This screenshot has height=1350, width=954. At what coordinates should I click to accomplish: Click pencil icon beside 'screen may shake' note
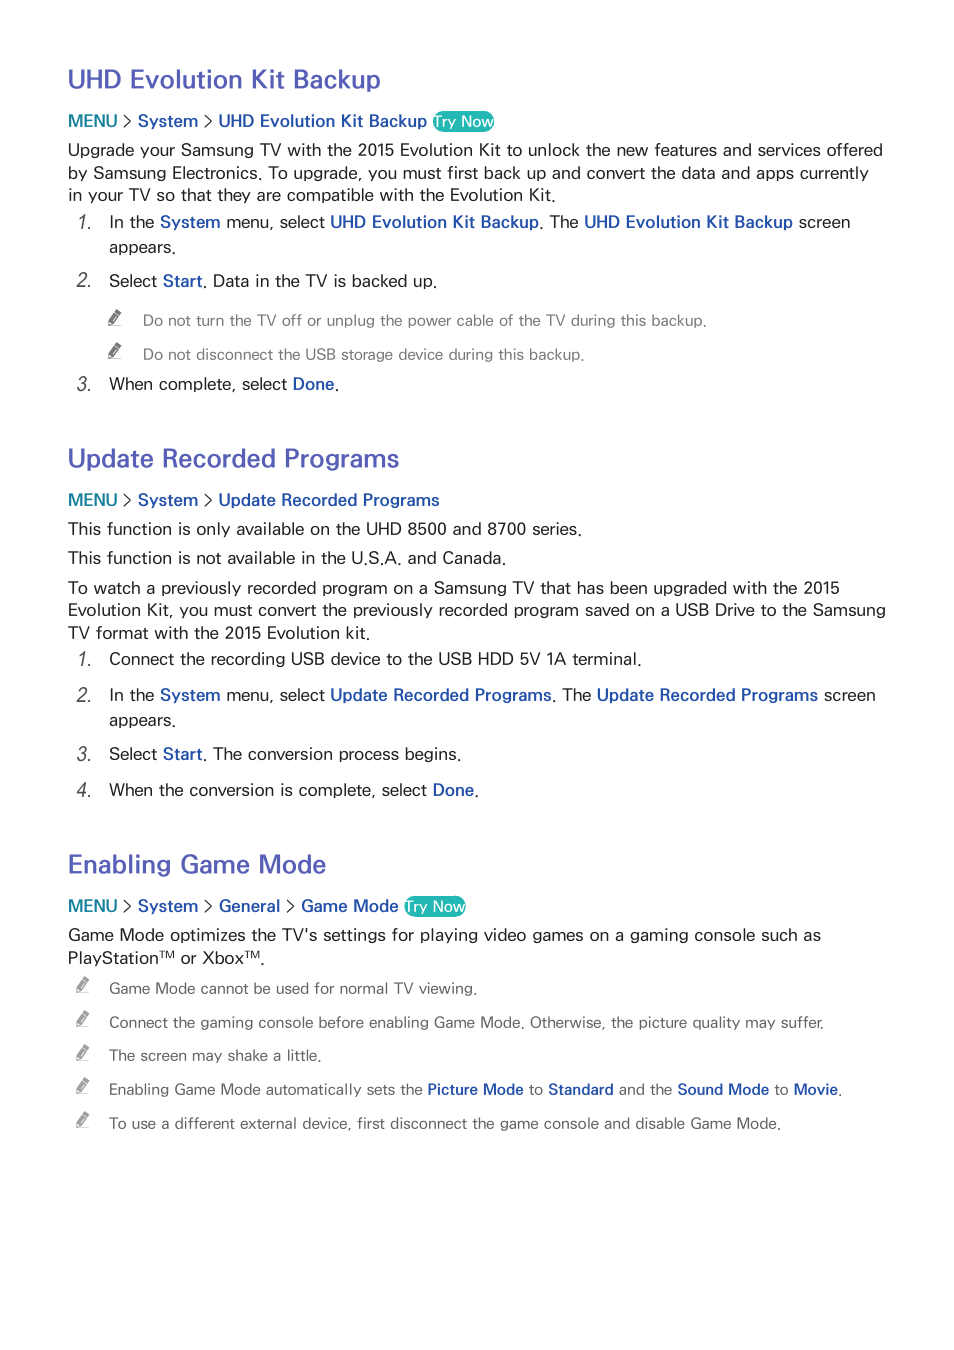(x=83, y=1053)
